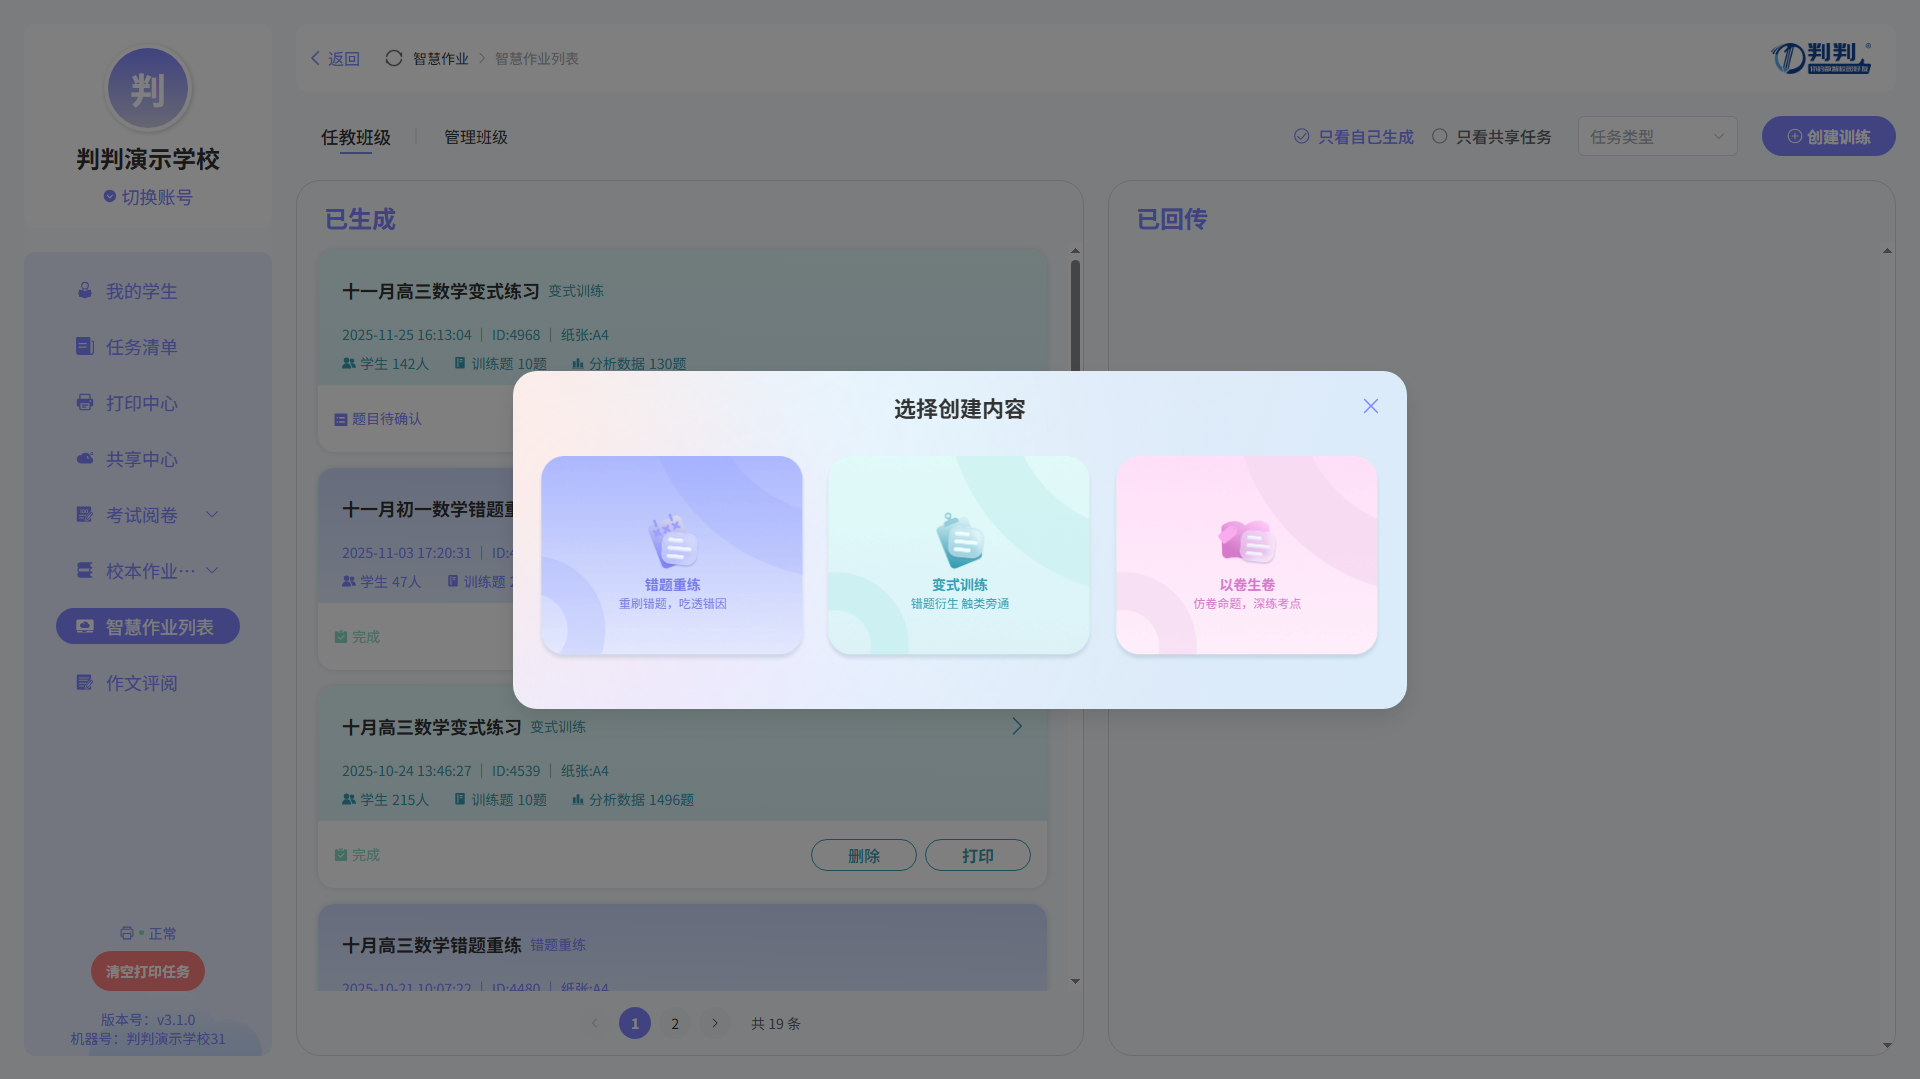Switch to the 任教班级 tab

[356, 137]
